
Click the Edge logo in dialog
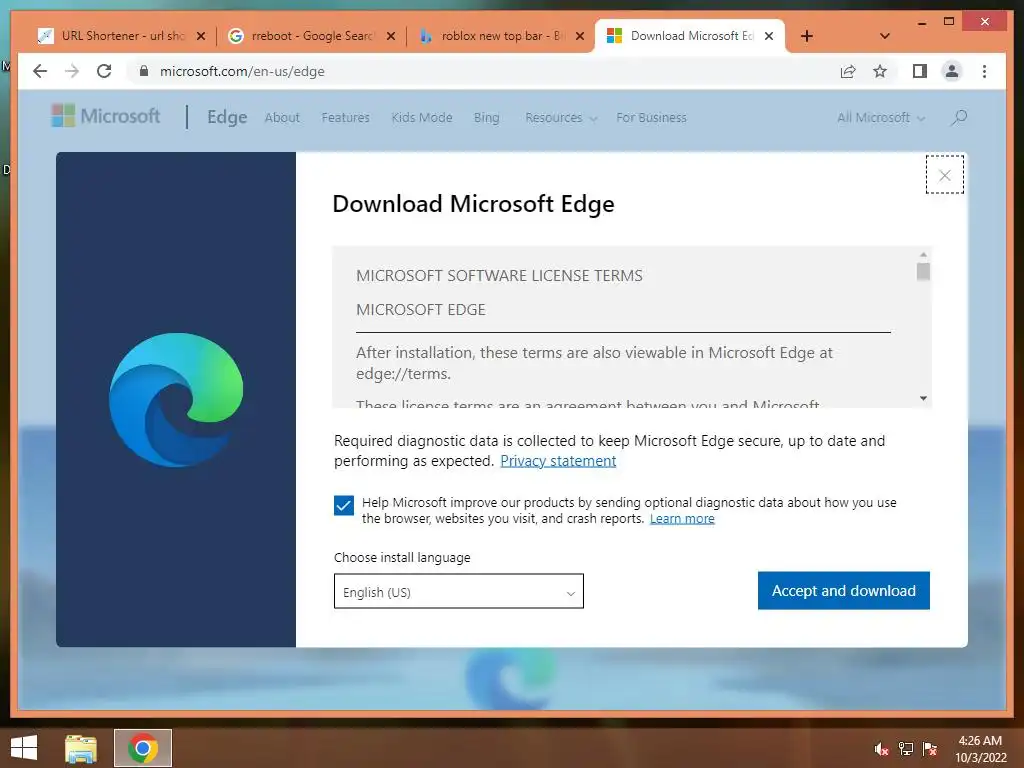(x=176, y=400)
